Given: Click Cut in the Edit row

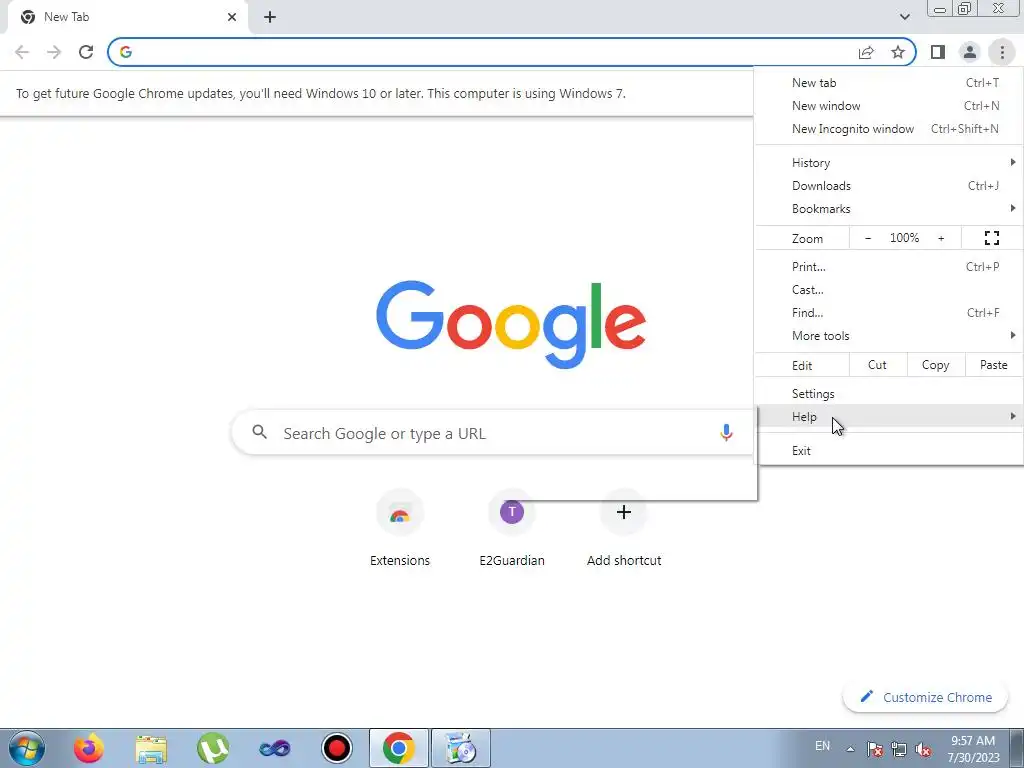Looking at the screenshot, I should click(878, 365).
